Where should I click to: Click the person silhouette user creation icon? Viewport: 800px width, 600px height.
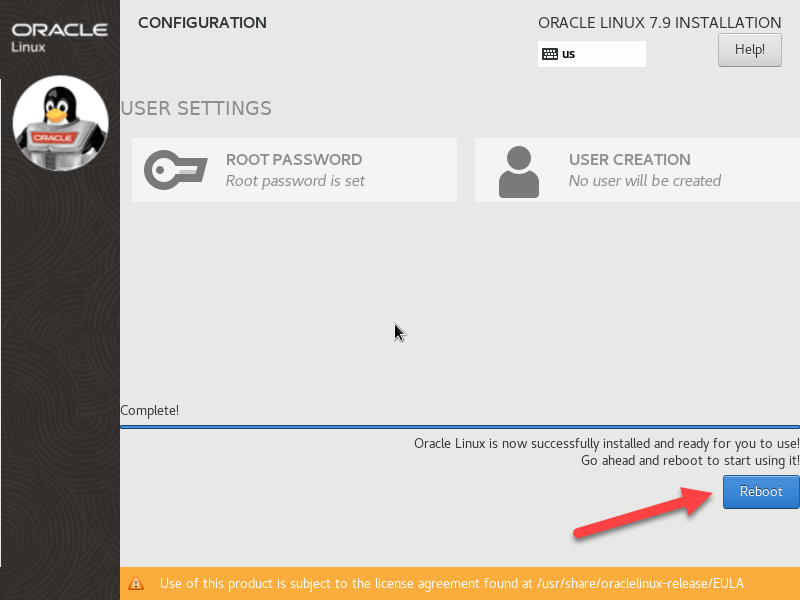[518, 171]
